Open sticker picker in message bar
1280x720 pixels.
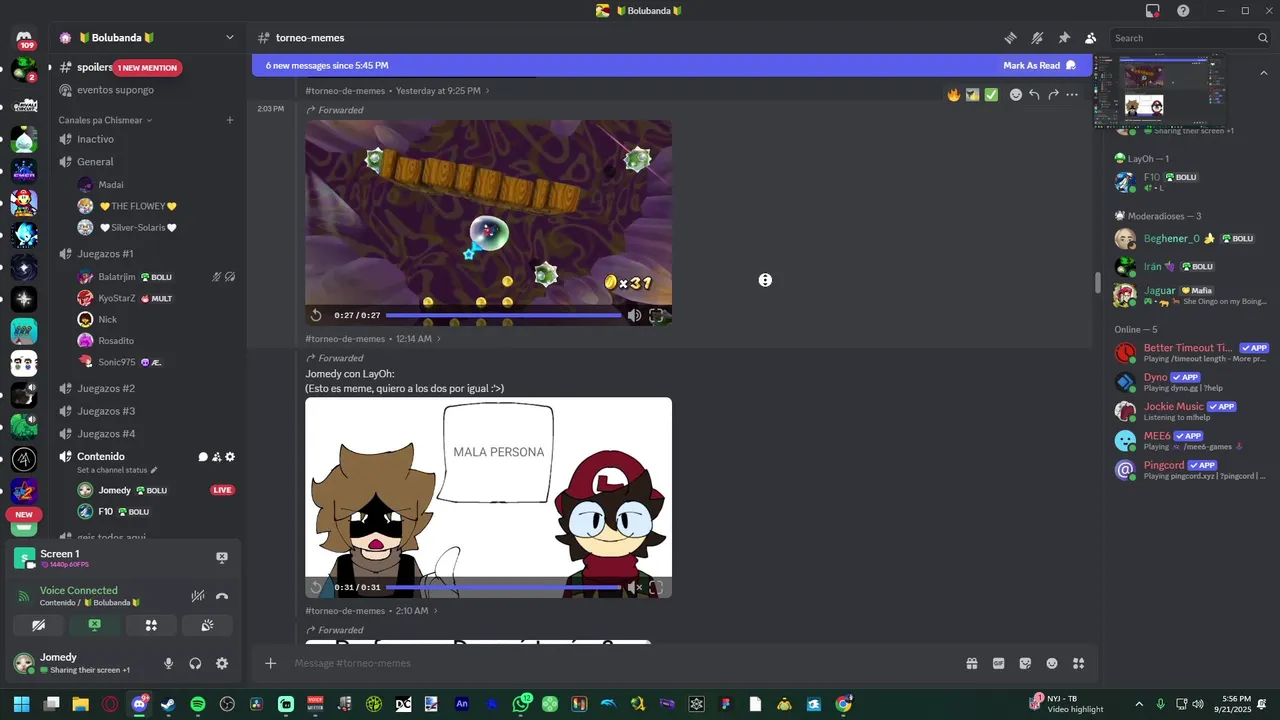1025,663
